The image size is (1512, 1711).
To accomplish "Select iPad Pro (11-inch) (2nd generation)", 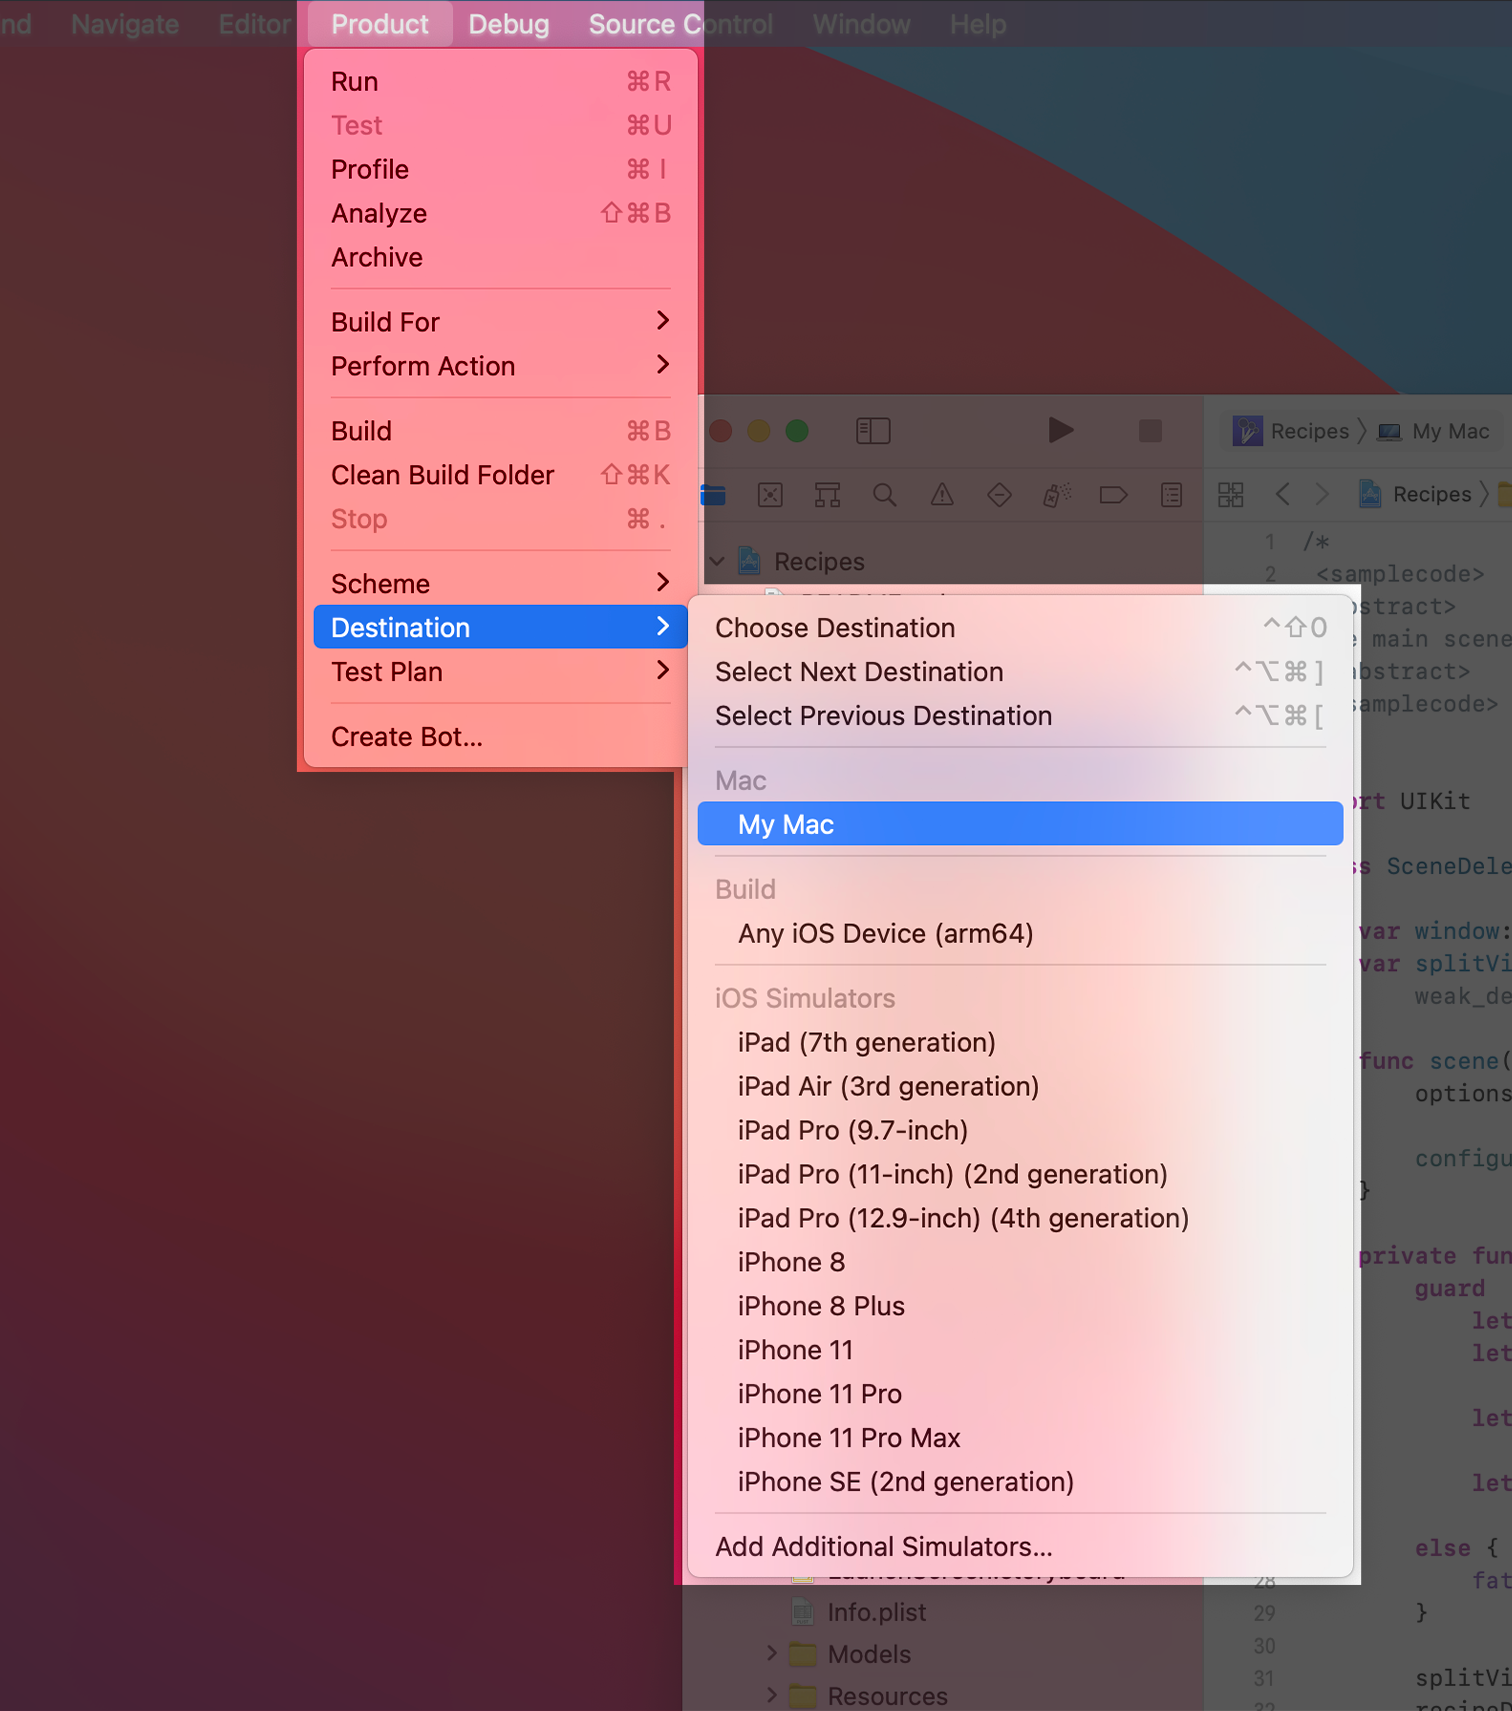I will [1020, 1175].
